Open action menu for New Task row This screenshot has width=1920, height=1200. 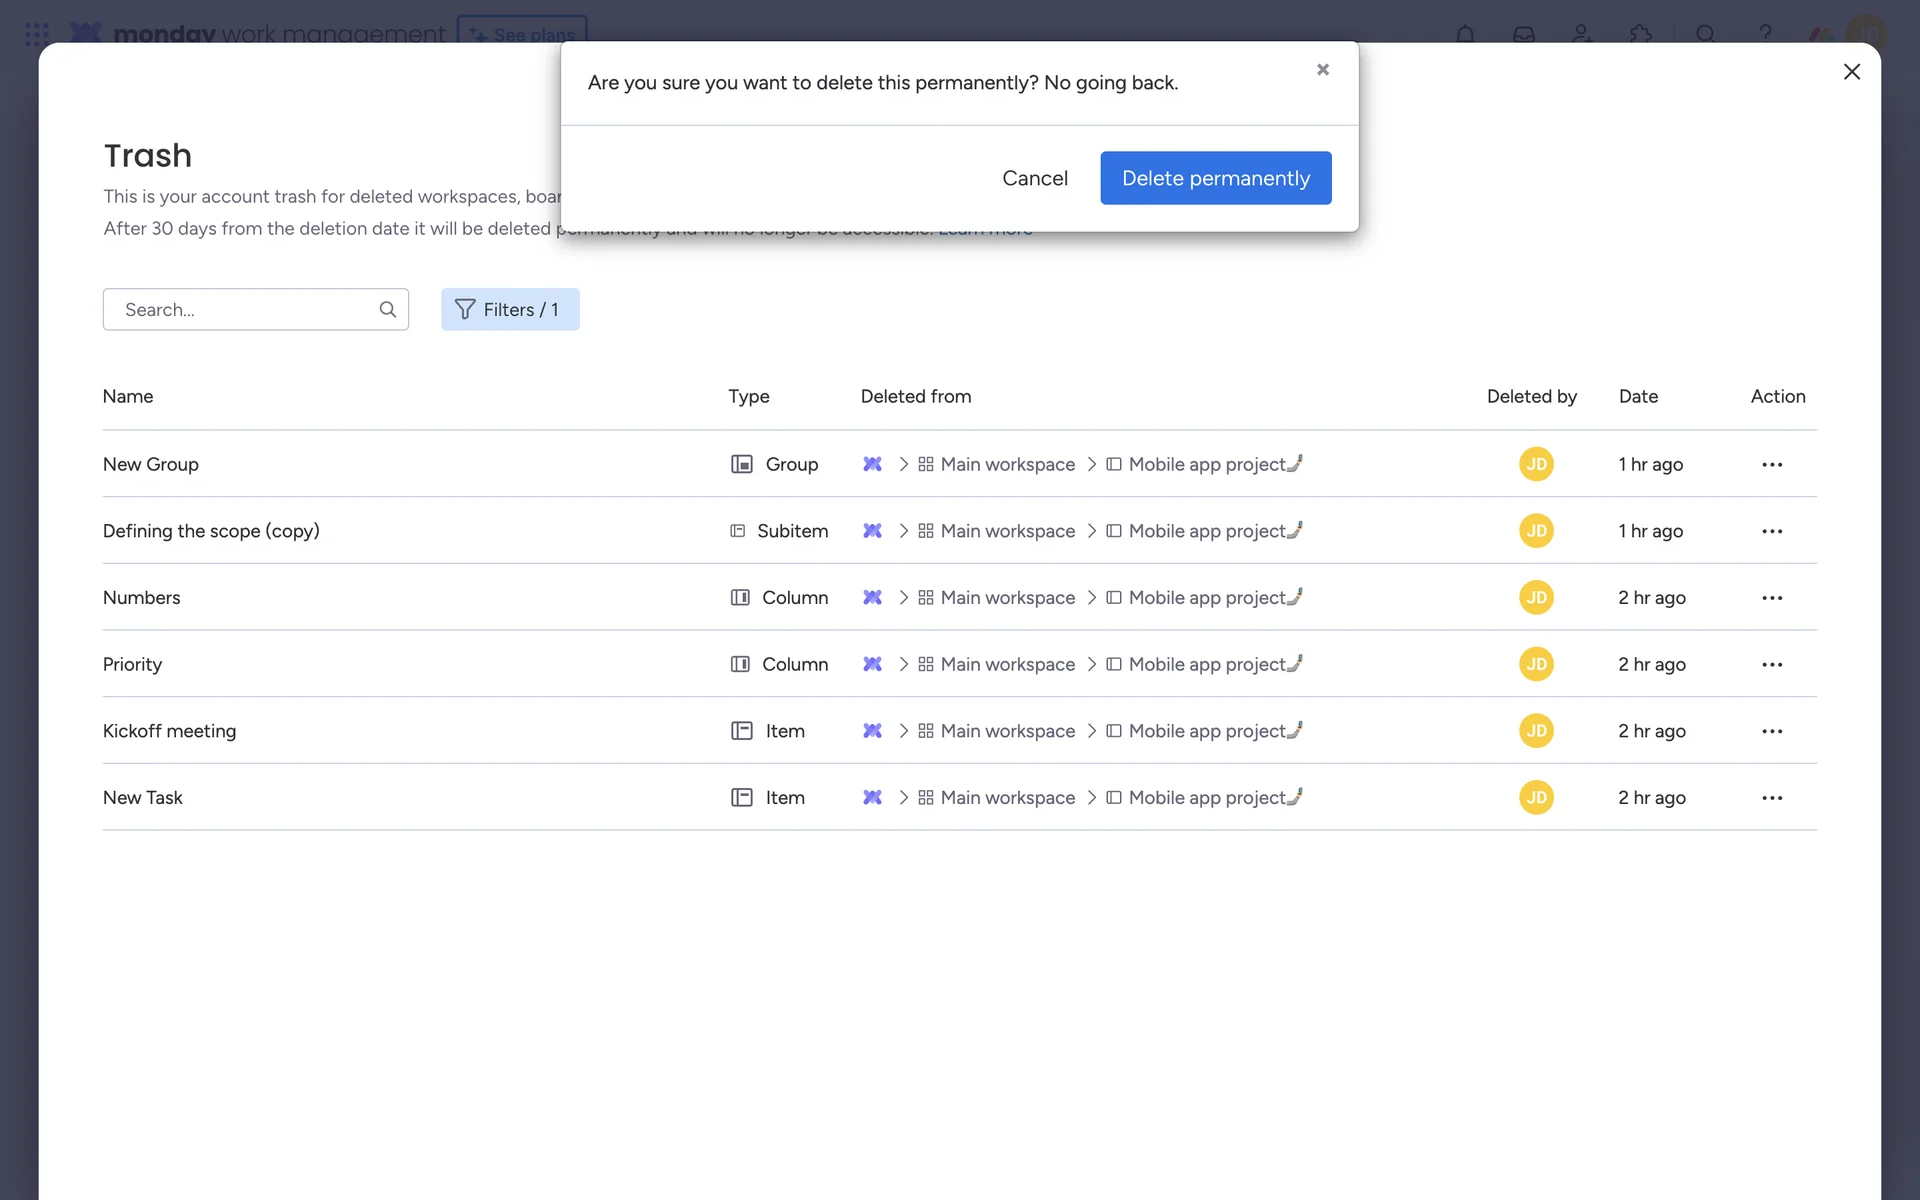tap(1771, 798)
